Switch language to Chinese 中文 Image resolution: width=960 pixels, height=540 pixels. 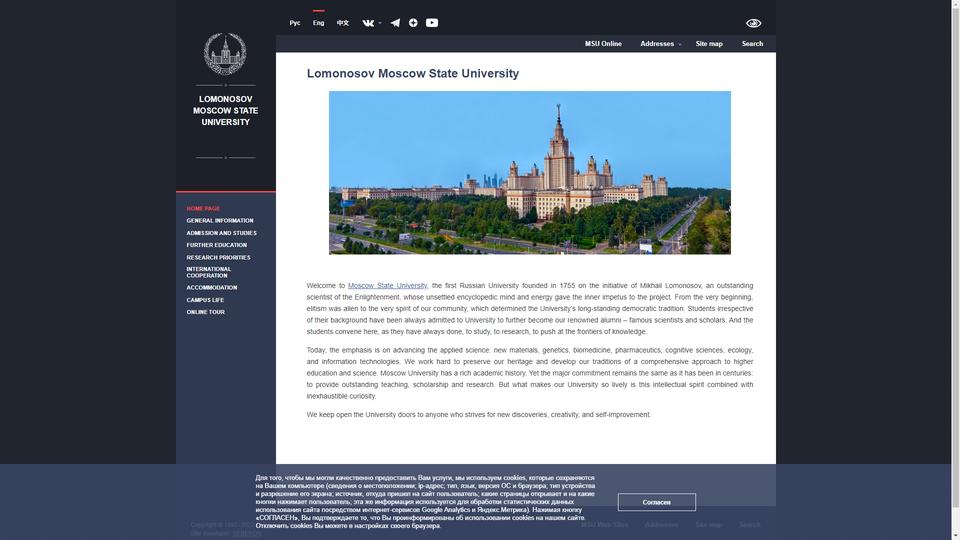point(343,23)
